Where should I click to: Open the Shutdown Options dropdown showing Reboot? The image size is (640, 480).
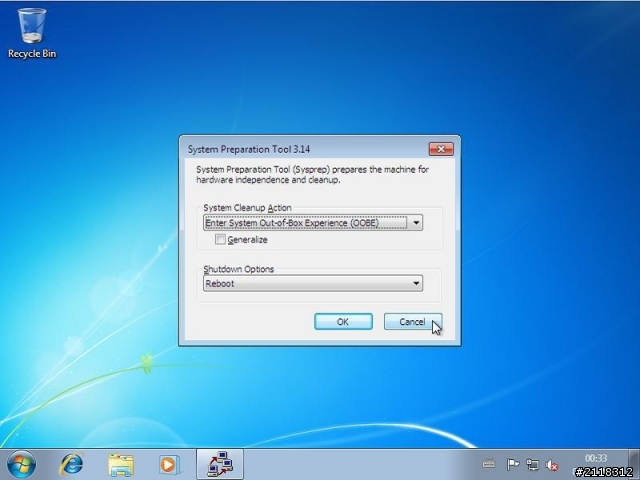pos(313,283)
